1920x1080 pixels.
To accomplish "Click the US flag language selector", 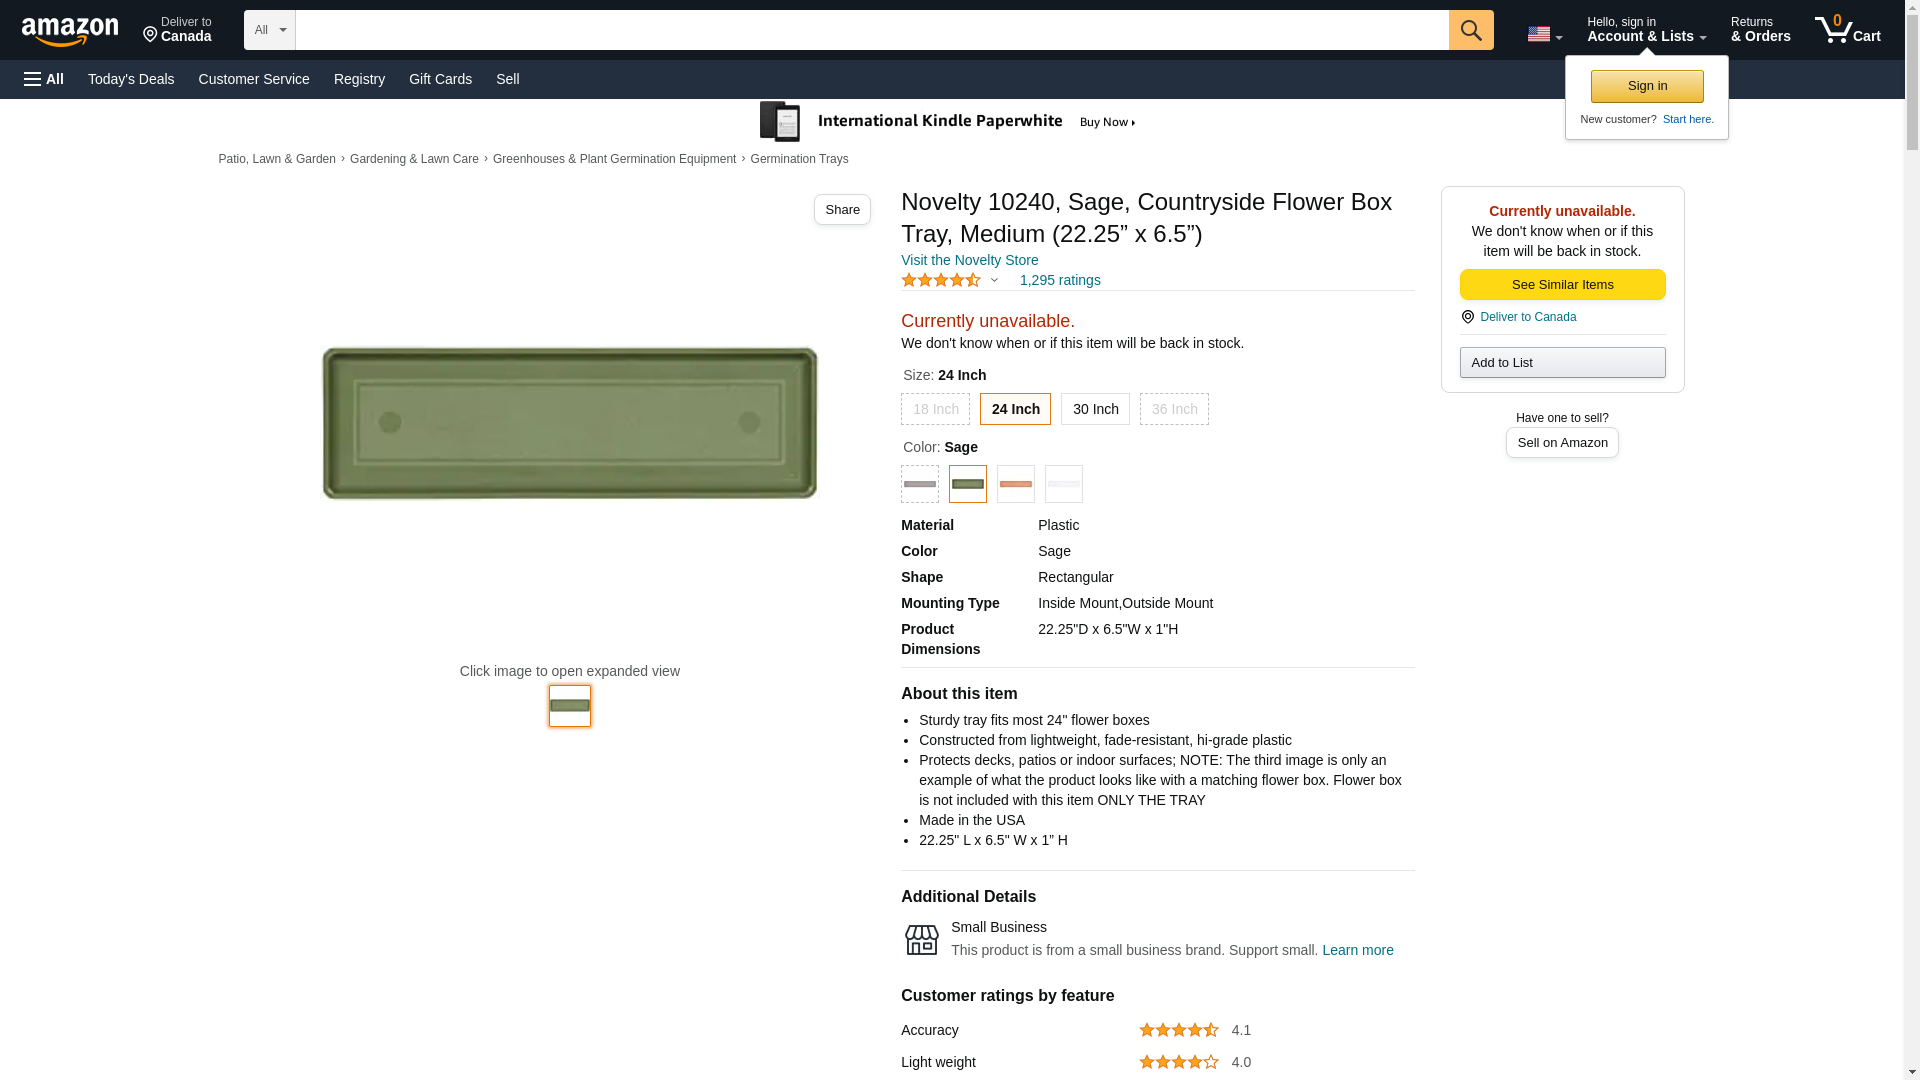I will pos(1544,34).
